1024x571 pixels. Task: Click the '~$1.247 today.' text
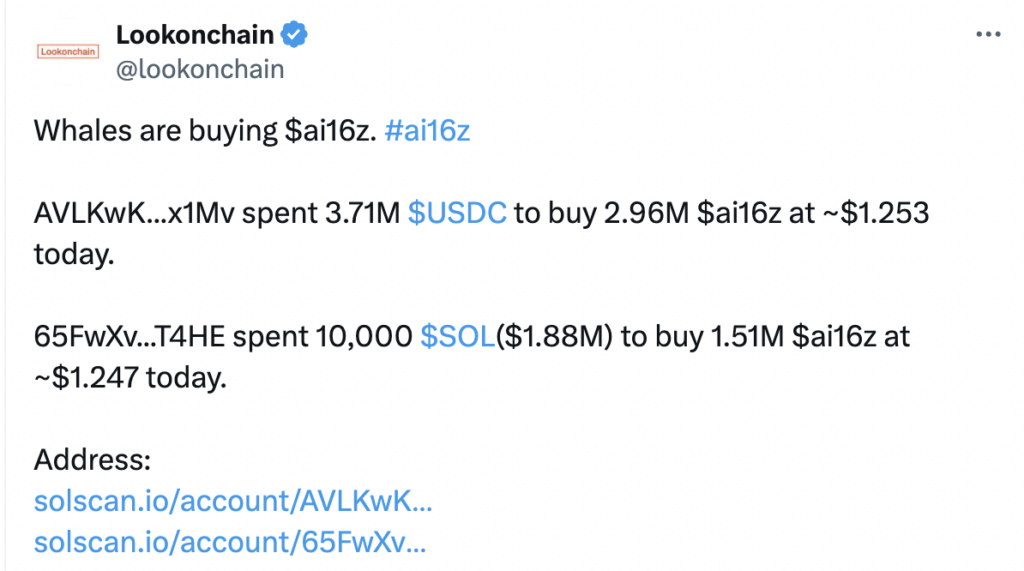[130, 378]
